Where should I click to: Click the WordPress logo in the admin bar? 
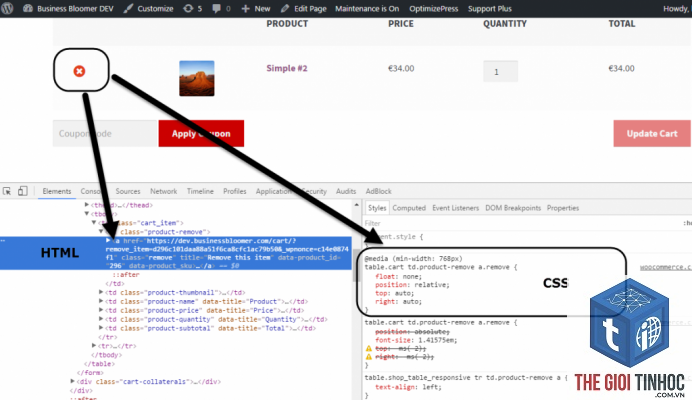[7, 8]
